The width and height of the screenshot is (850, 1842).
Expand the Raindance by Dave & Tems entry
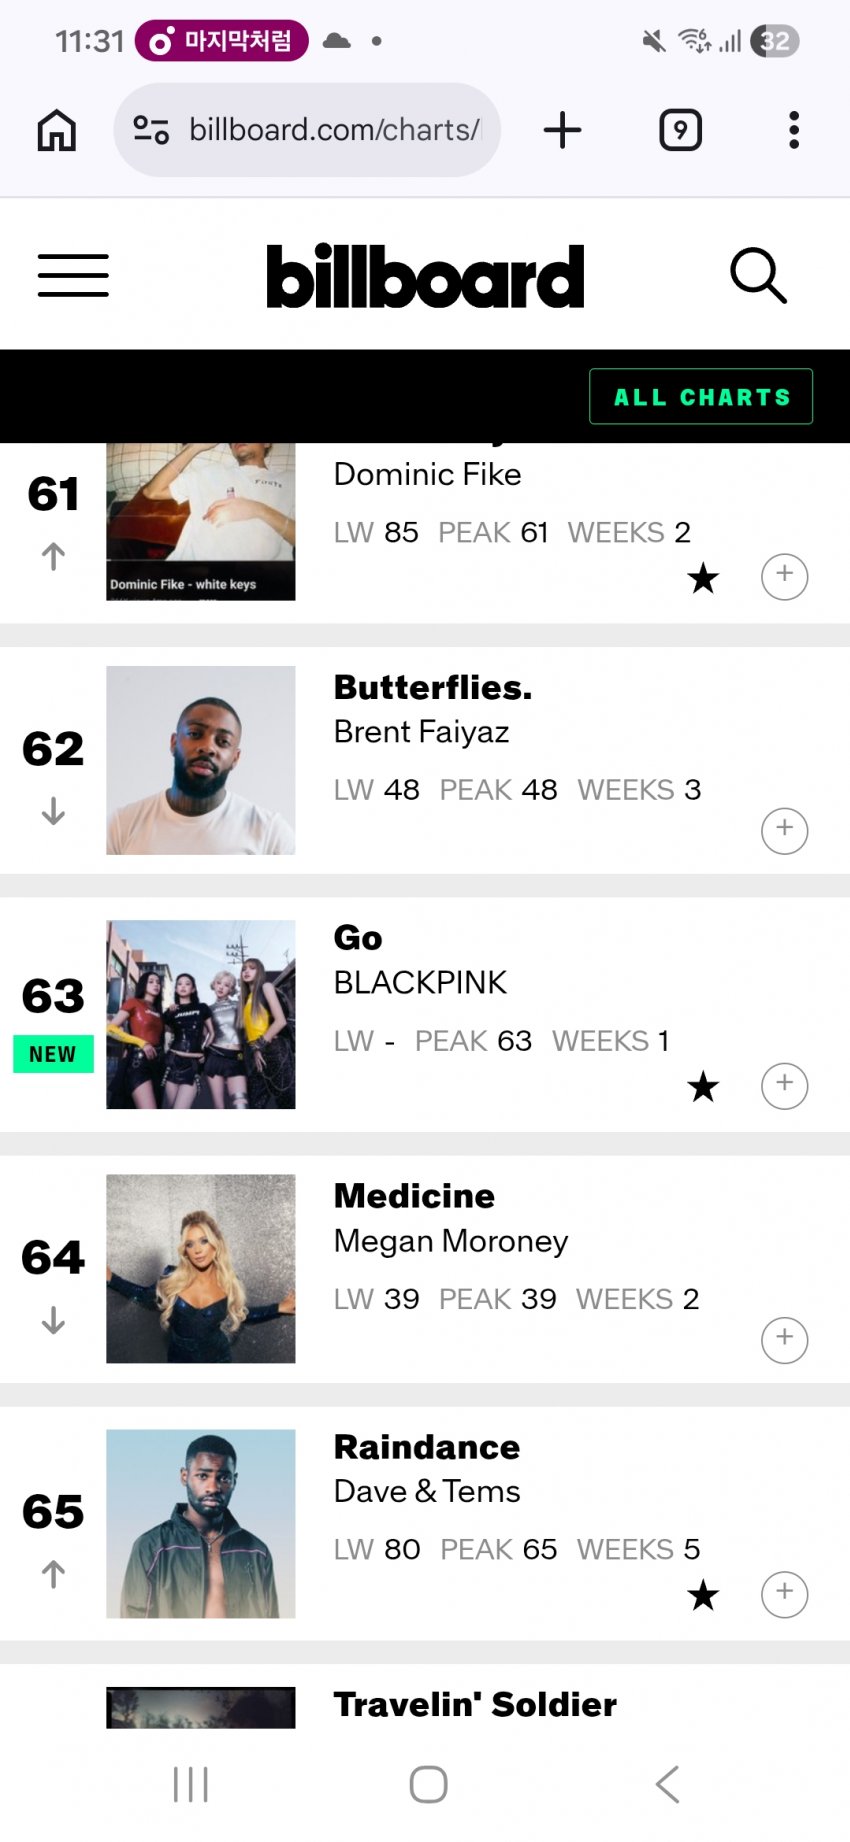coord(784,1594)
